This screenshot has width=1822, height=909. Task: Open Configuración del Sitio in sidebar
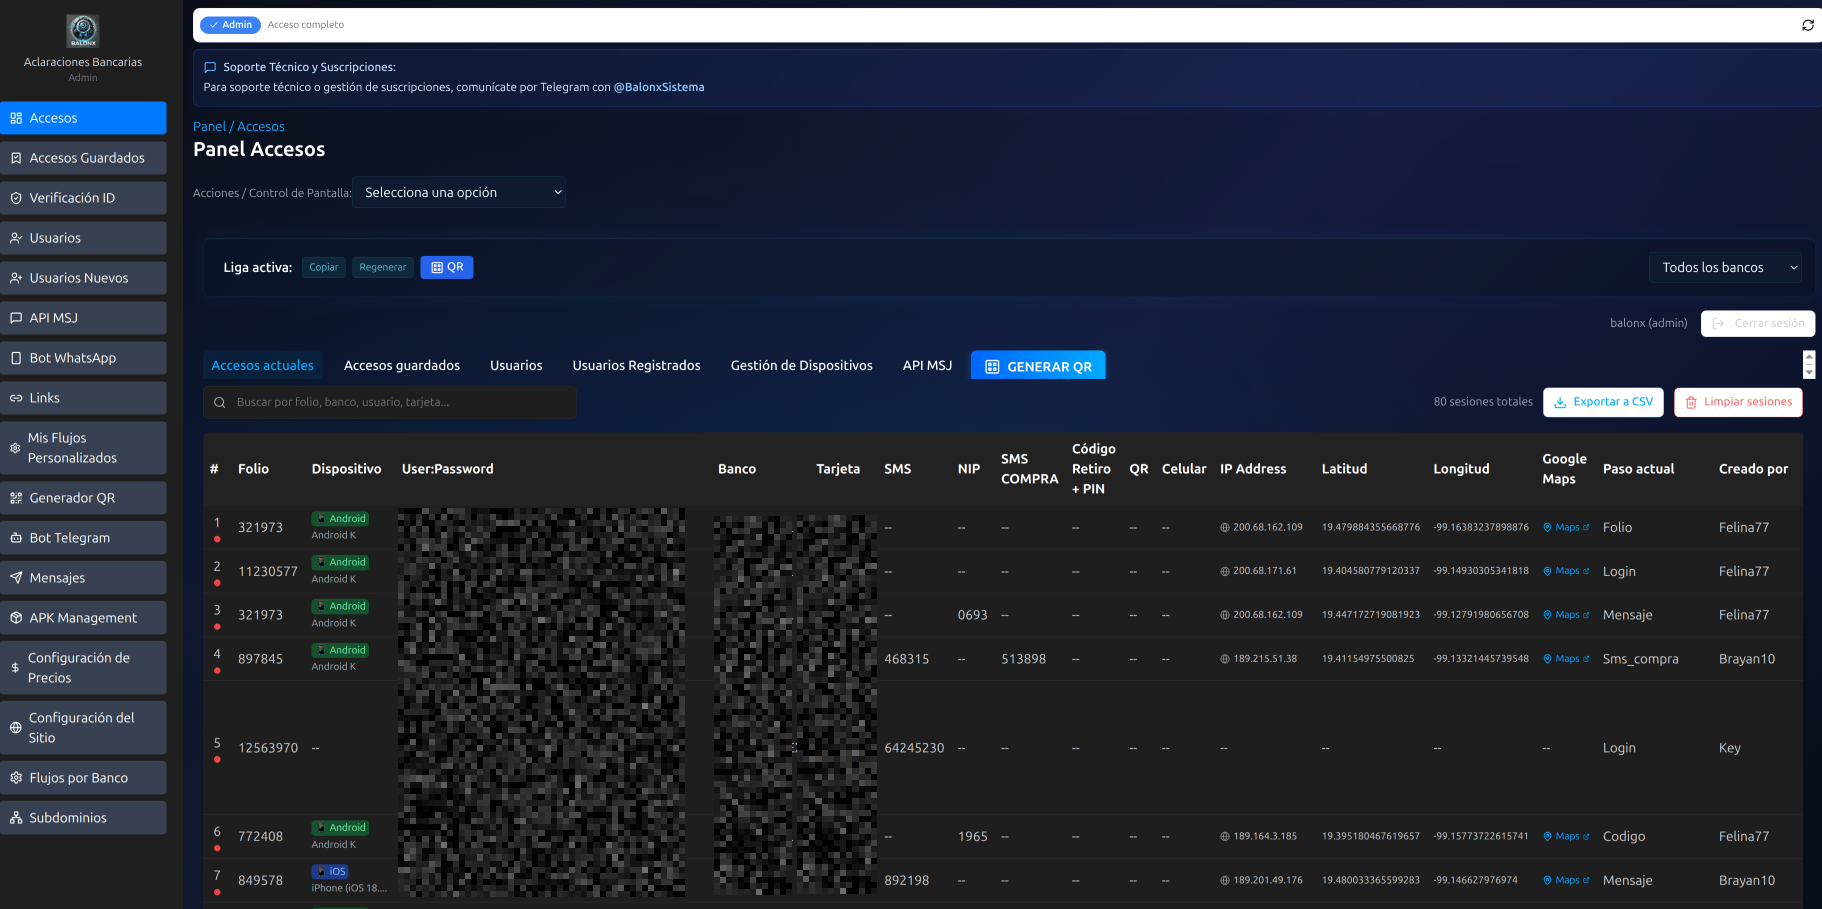click(83, 728)
